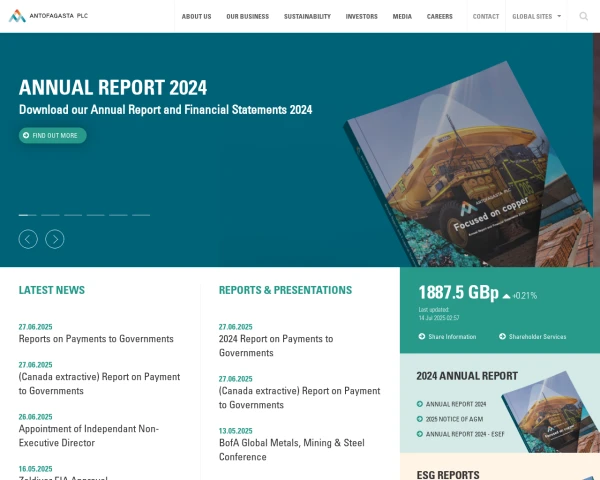This screenshot has height=480, width=600.
Task: Go to next slide arrow
Action: tap(55, 239)
